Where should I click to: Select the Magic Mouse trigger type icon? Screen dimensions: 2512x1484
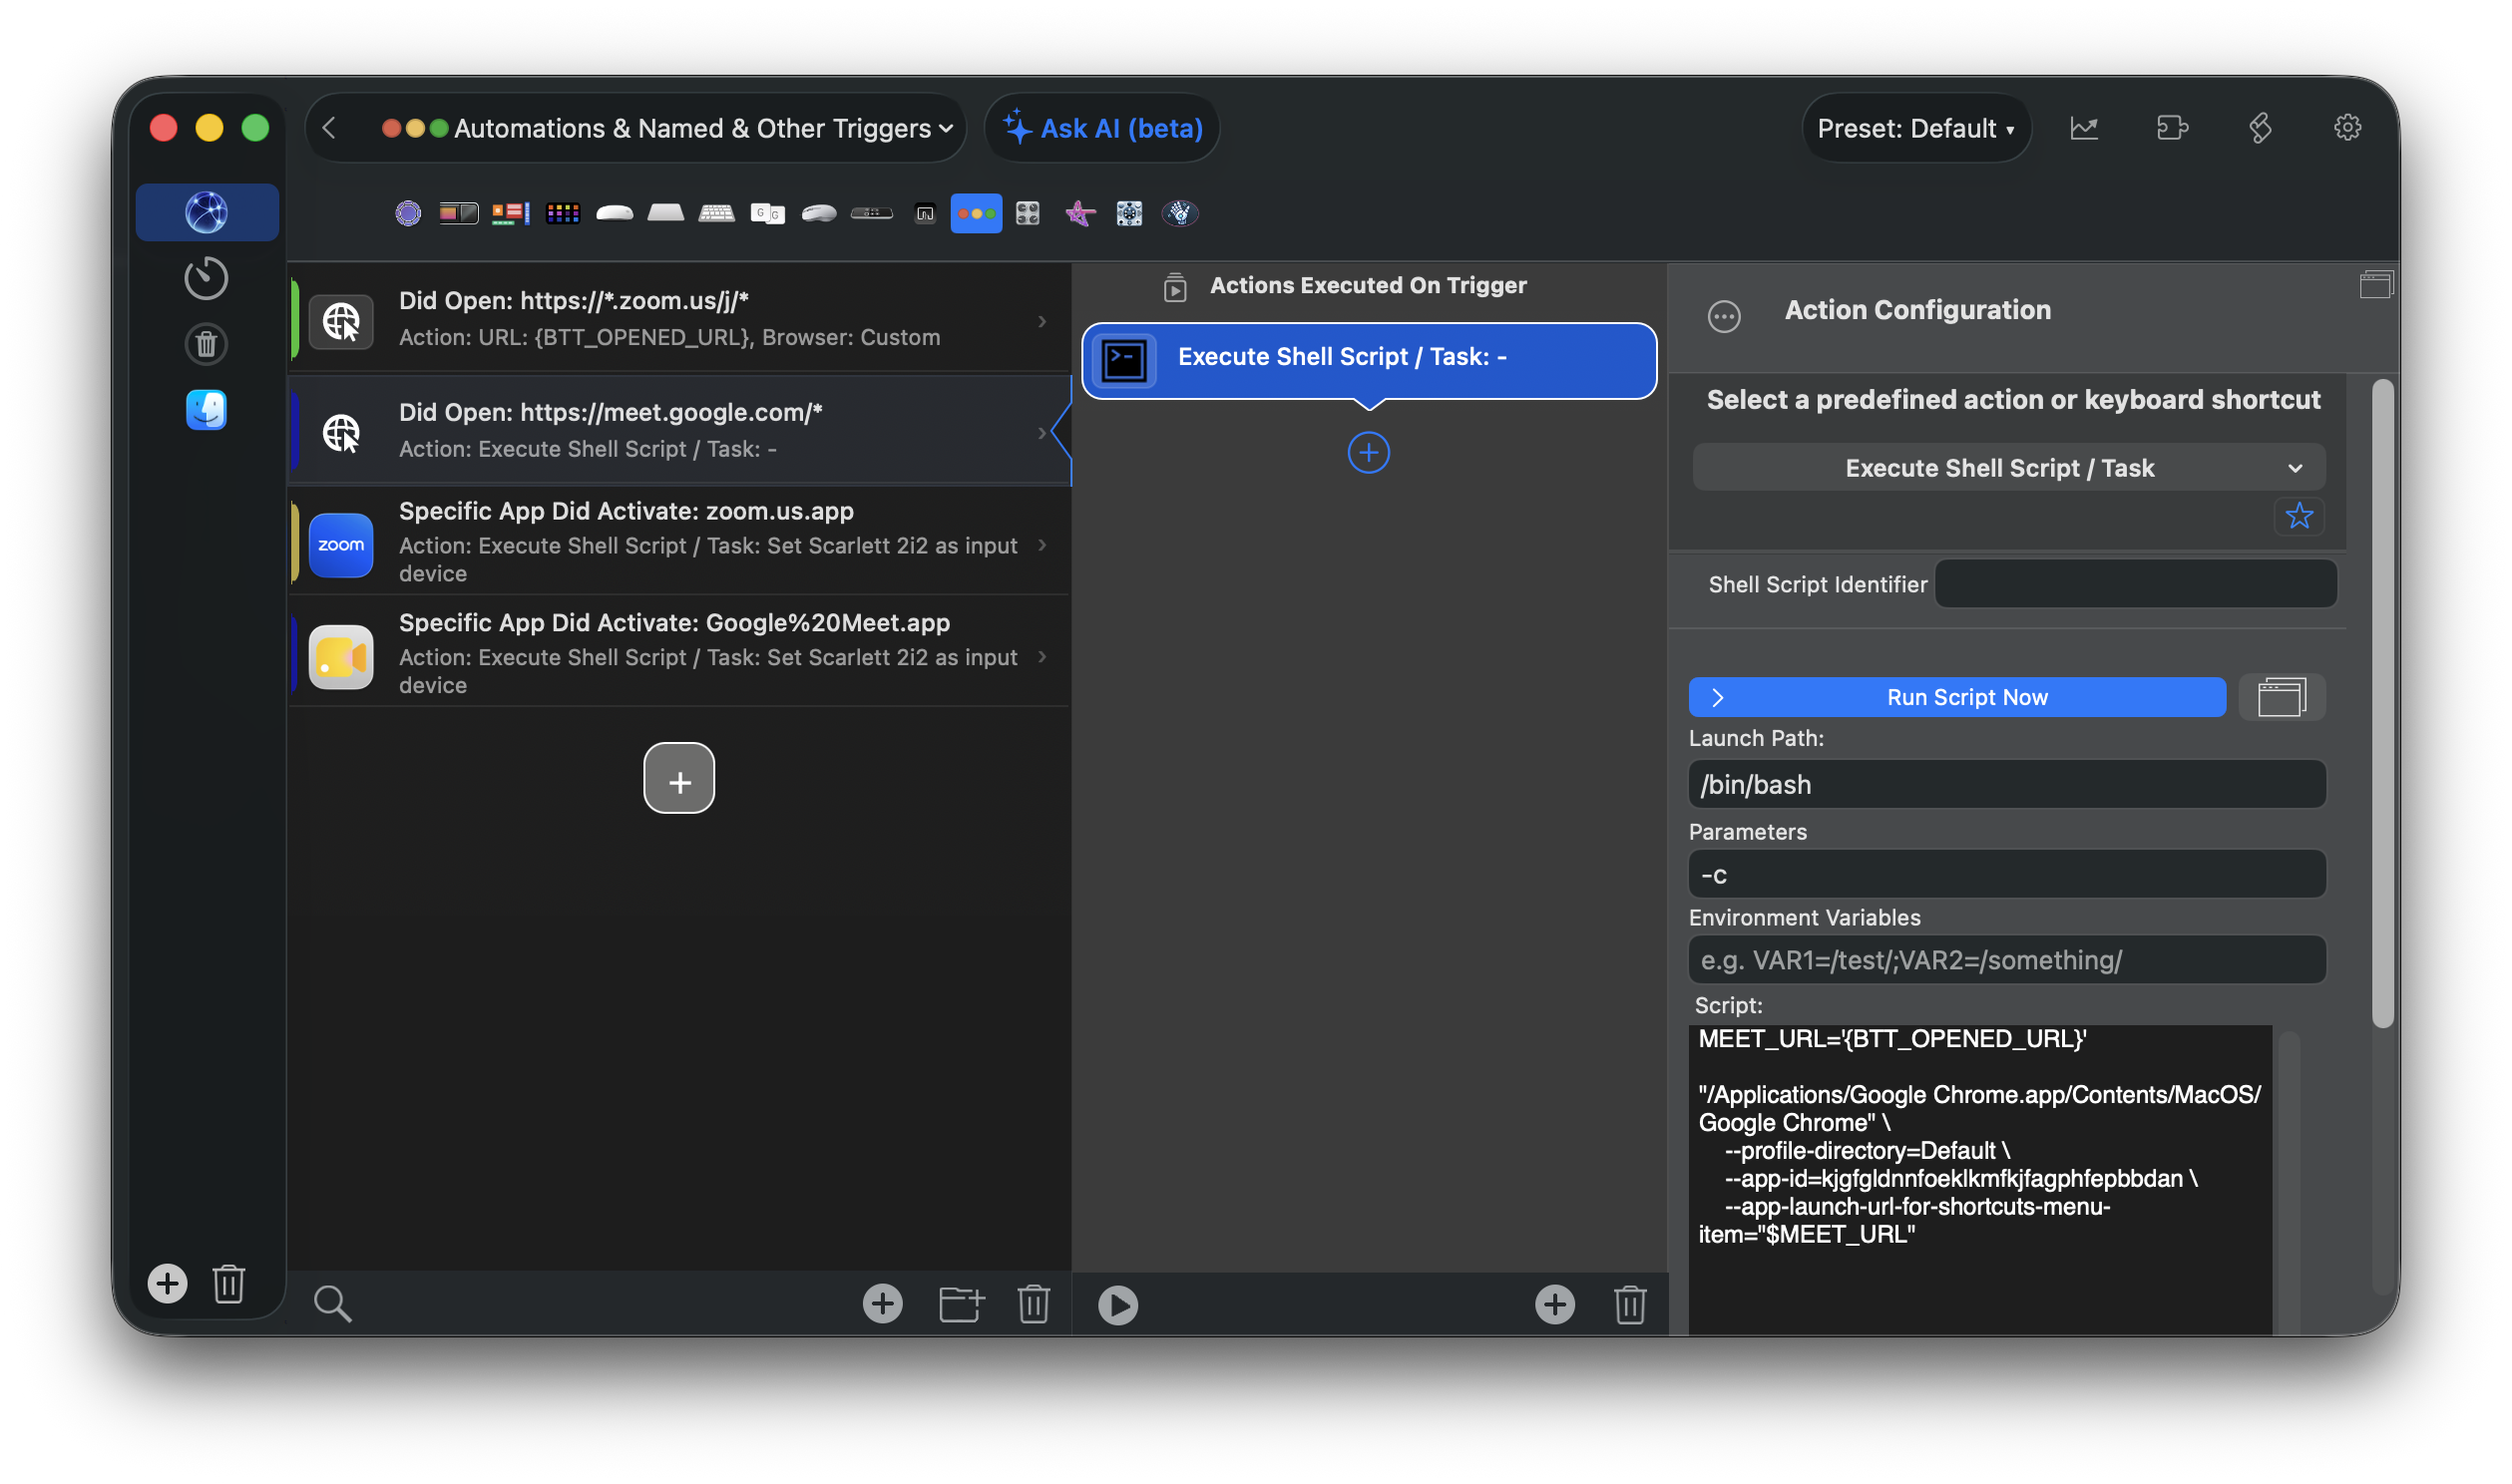(x=614, y=213)
